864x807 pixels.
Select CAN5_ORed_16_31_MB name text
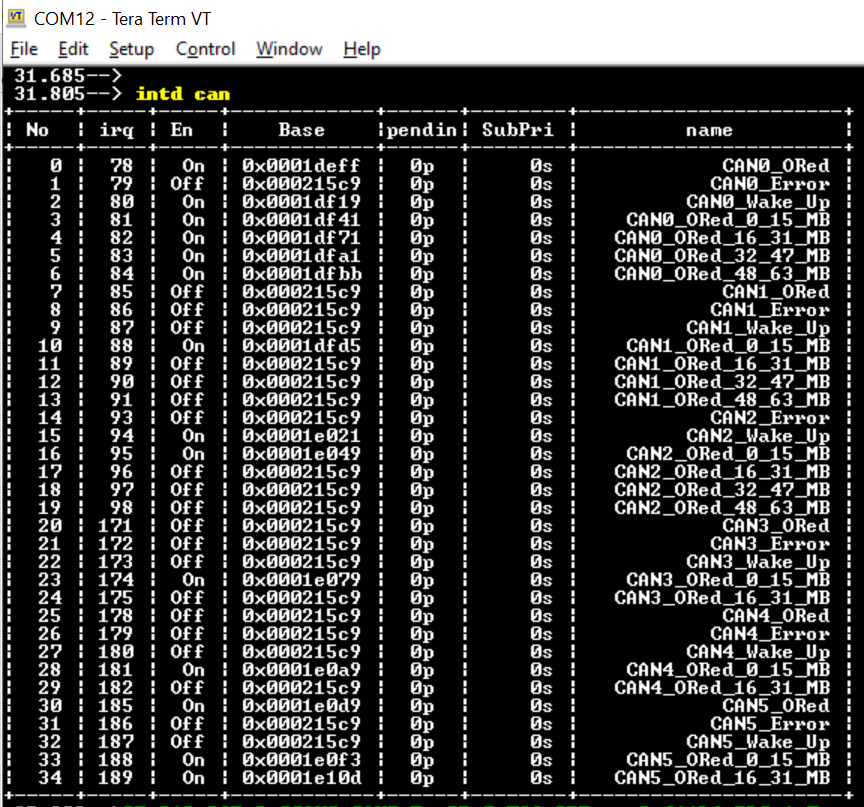coord(722,777)
